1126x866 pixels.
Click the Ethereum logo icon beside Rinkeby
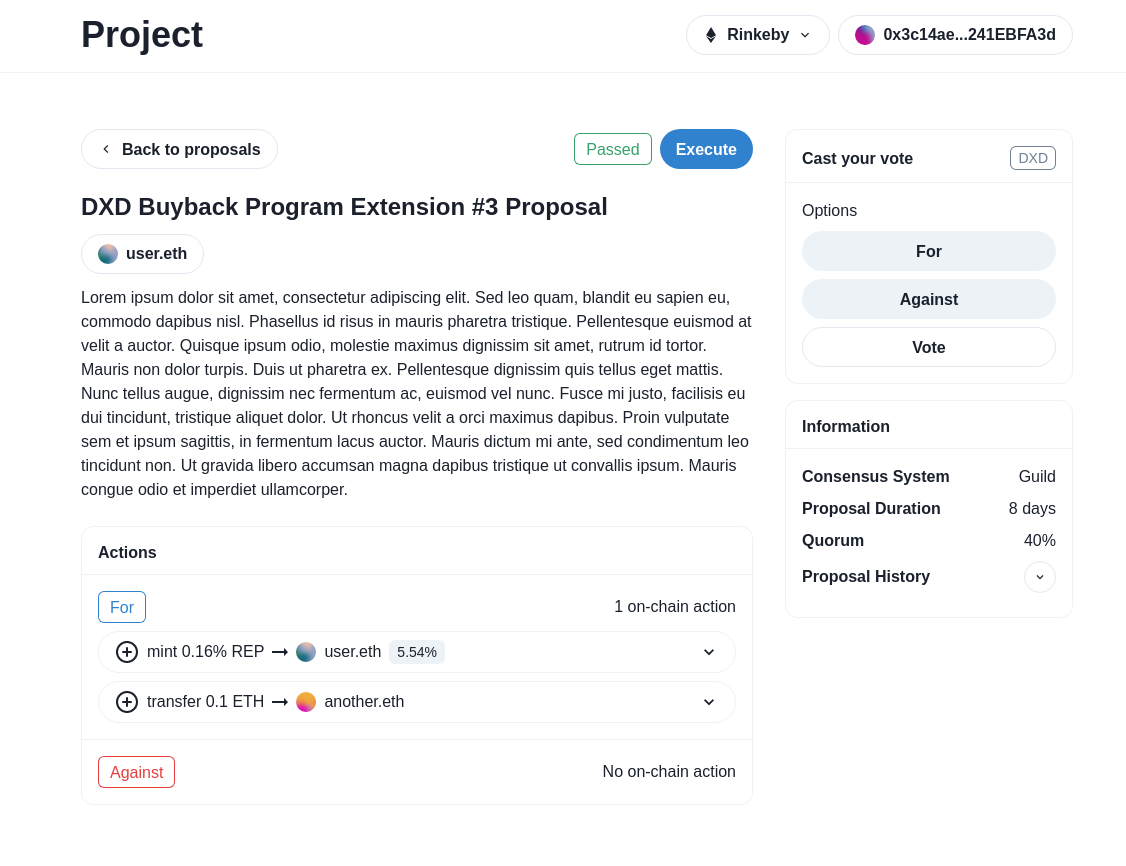click(x=711, y=35)
